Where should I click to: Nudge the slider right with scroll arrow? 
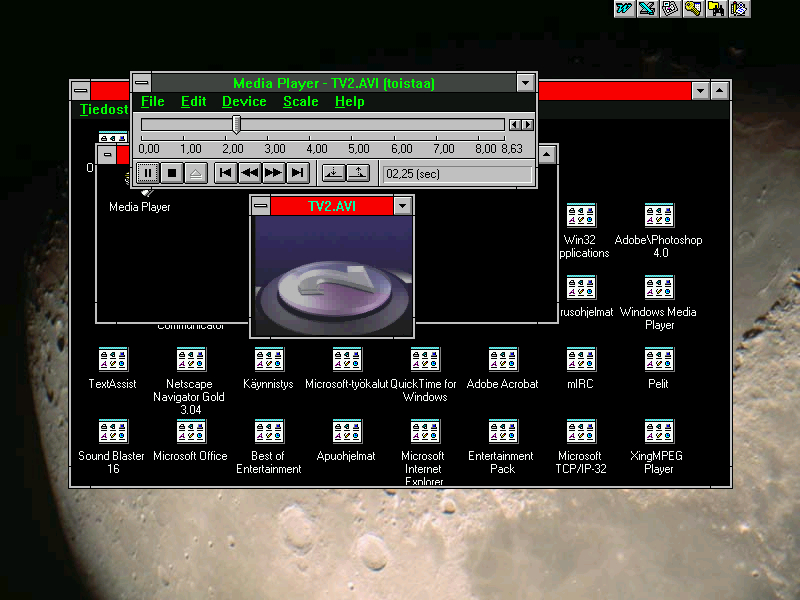click(x=528, y=125)
